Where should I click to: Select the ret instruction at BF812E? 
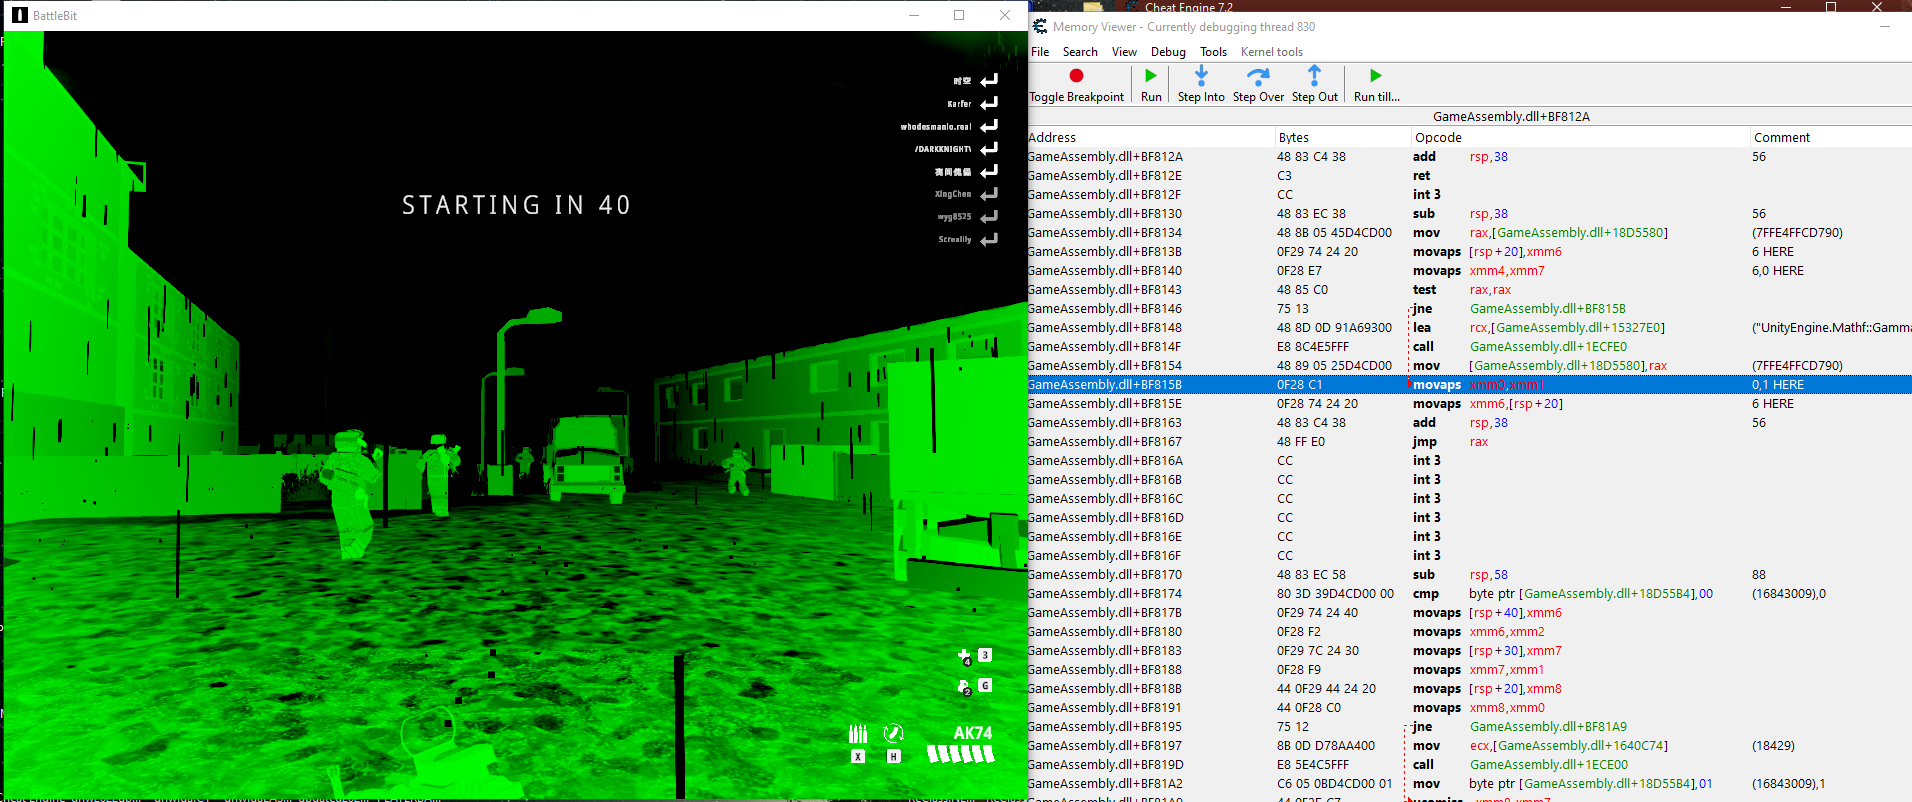coord(1421,176)
